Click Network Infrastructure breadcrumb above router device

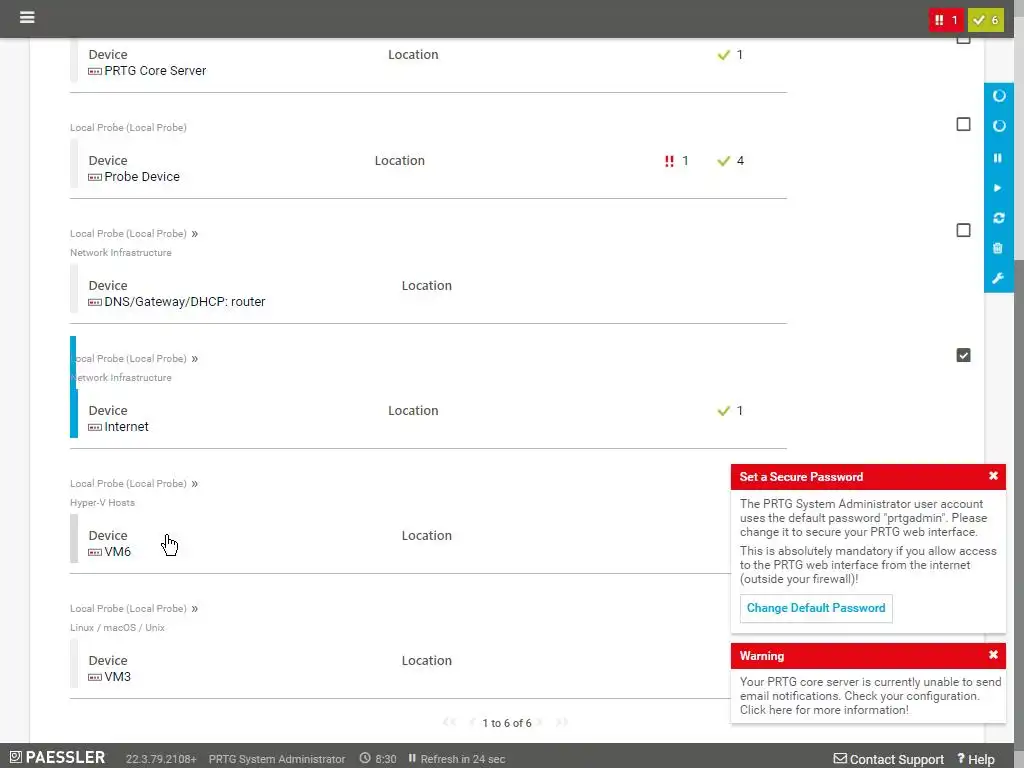click(x=121, y=253)
